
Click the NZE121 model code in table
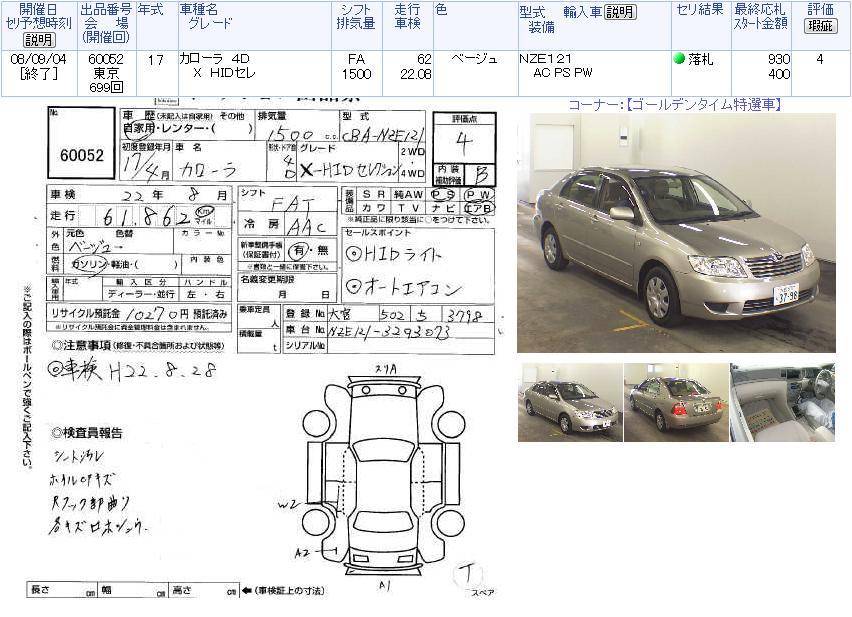[x=546, y=59]
